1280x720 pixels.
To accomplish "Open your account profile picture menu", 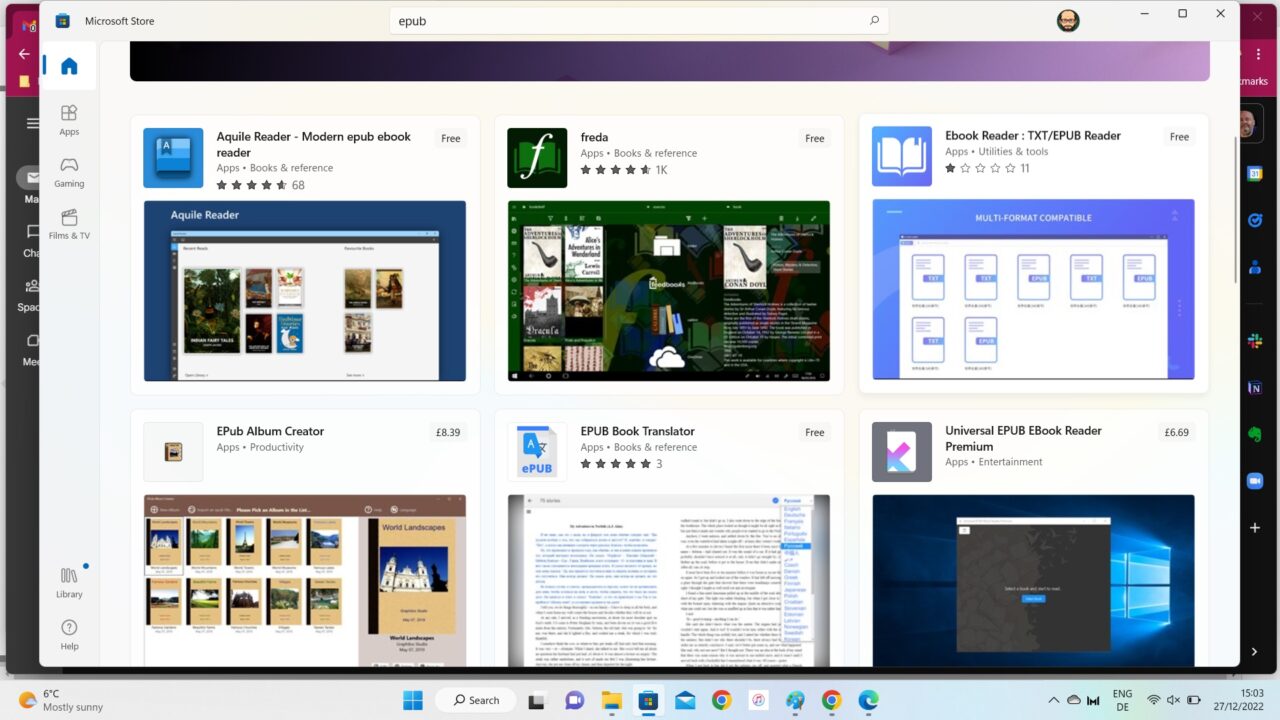I will (1068, 20).
